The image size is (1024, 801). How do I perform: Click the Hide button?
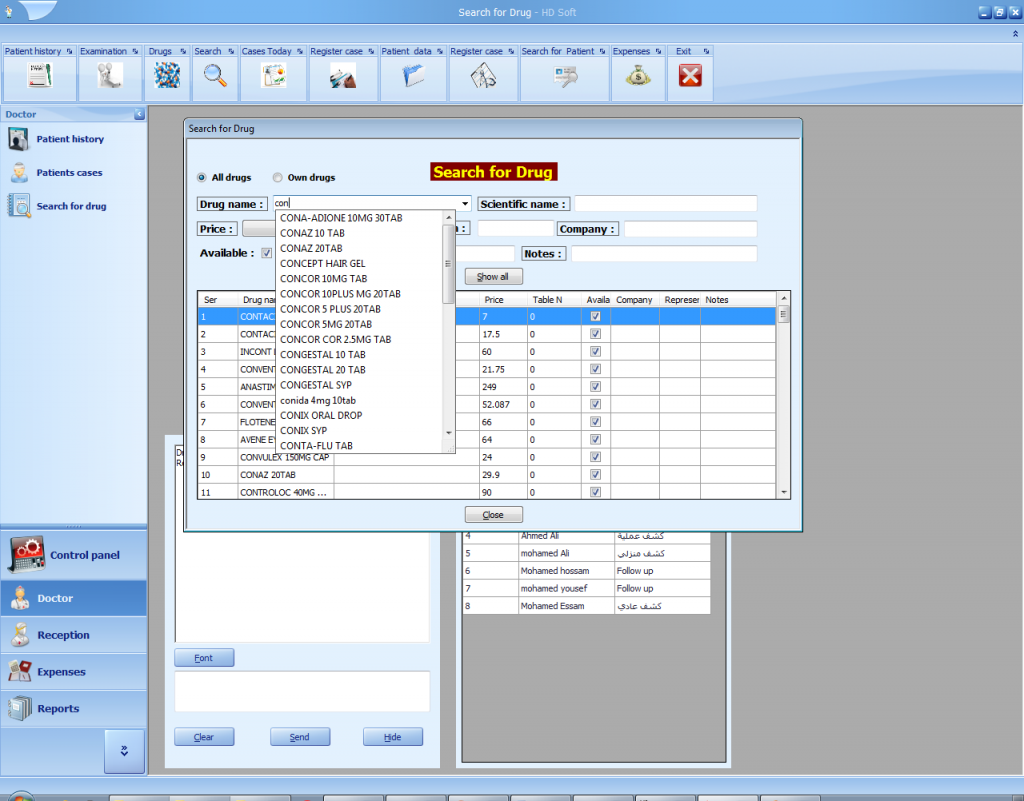[392, 737]
